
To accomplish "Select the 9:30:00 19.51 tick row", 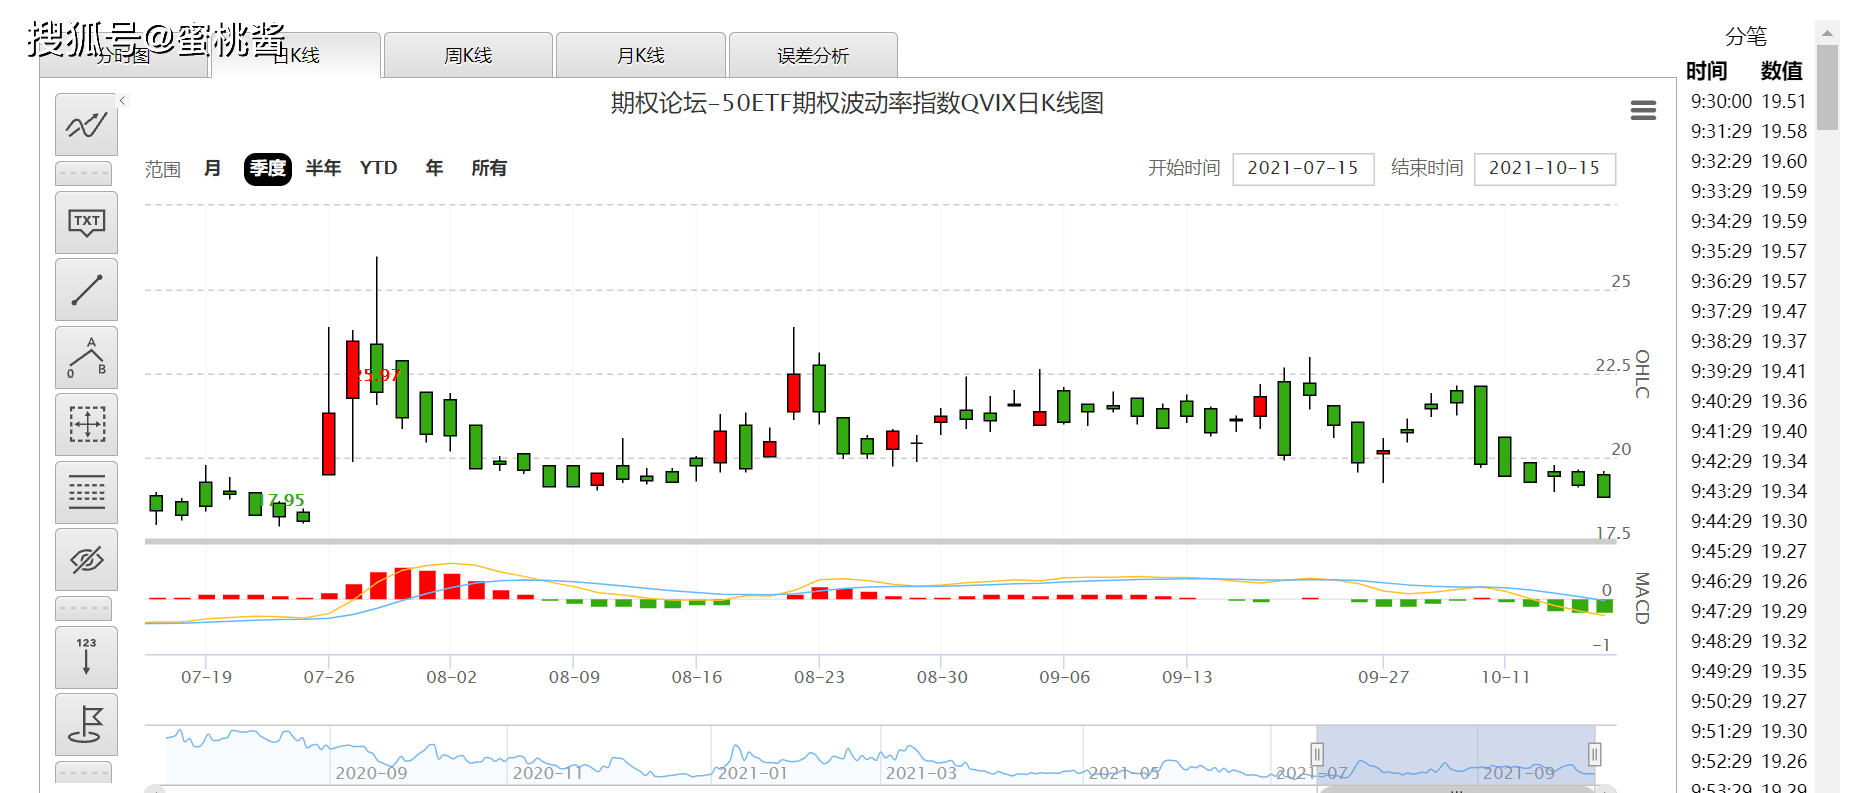I will [1748, 101].
